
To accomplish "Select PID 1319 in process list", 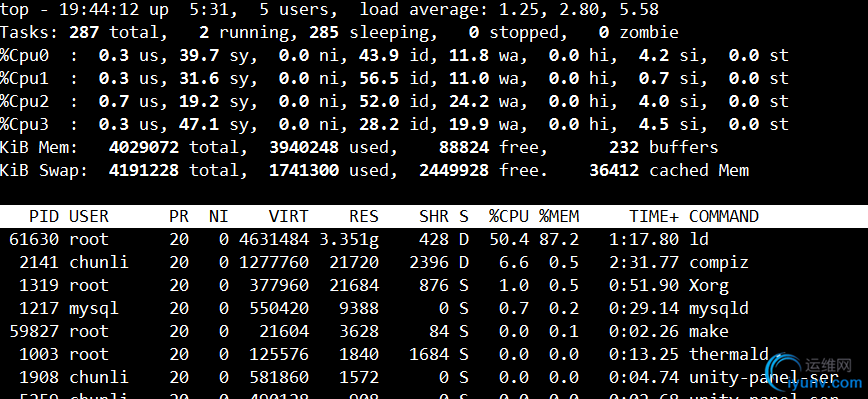I will [39, 286].
